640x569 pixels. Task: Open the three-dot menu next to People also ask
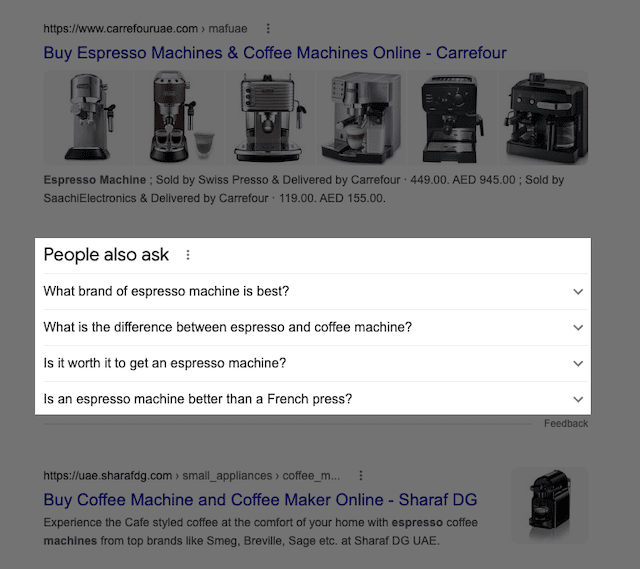(188, 255)
